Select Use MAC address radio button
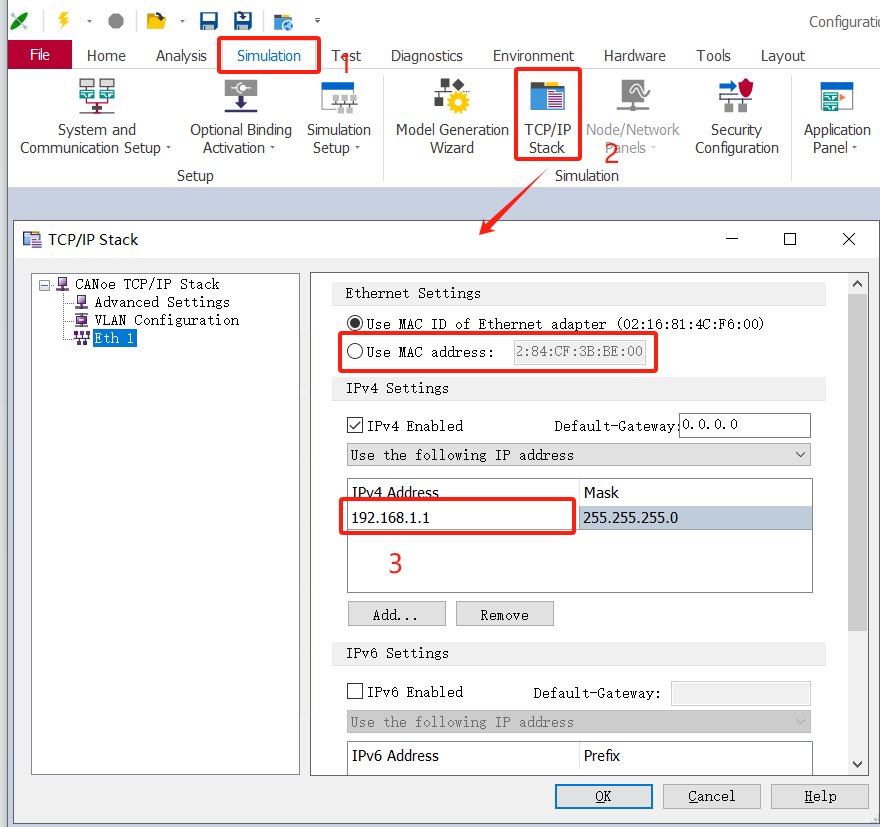This screenshot has width=880, height=827. [355, 352]
